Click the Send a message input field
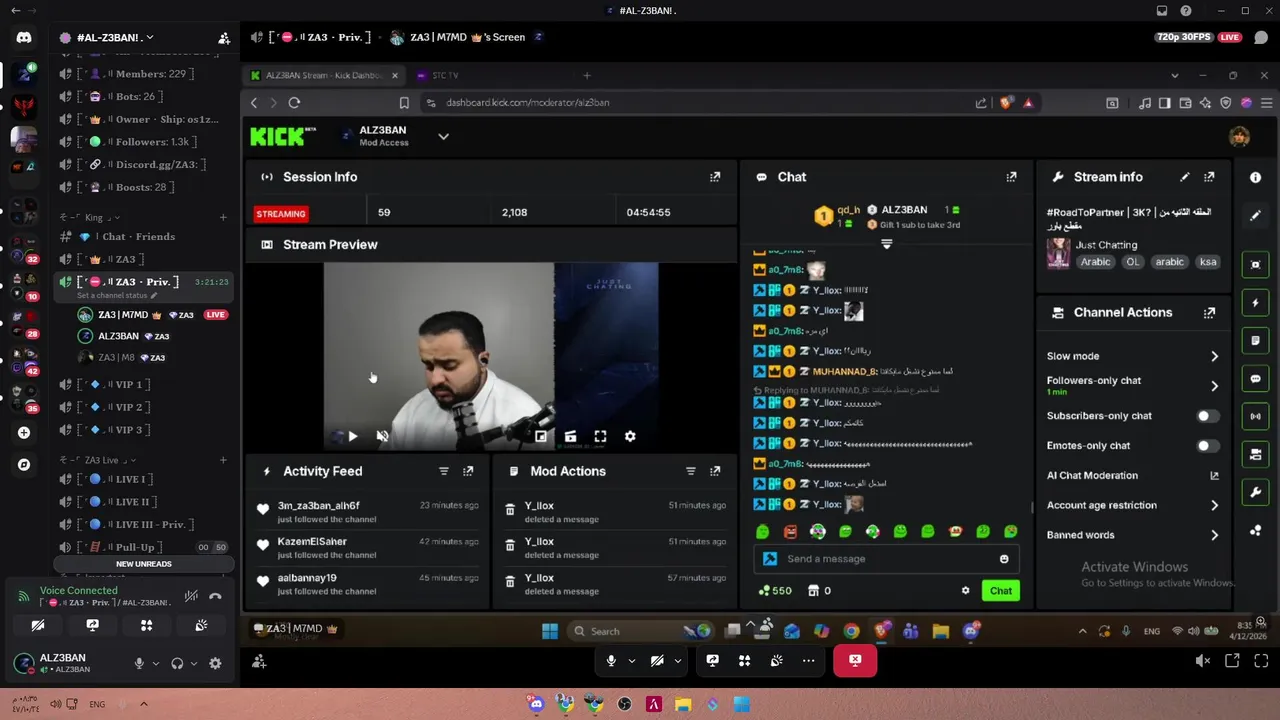The image size is (1280, 720). coord(887,559)
